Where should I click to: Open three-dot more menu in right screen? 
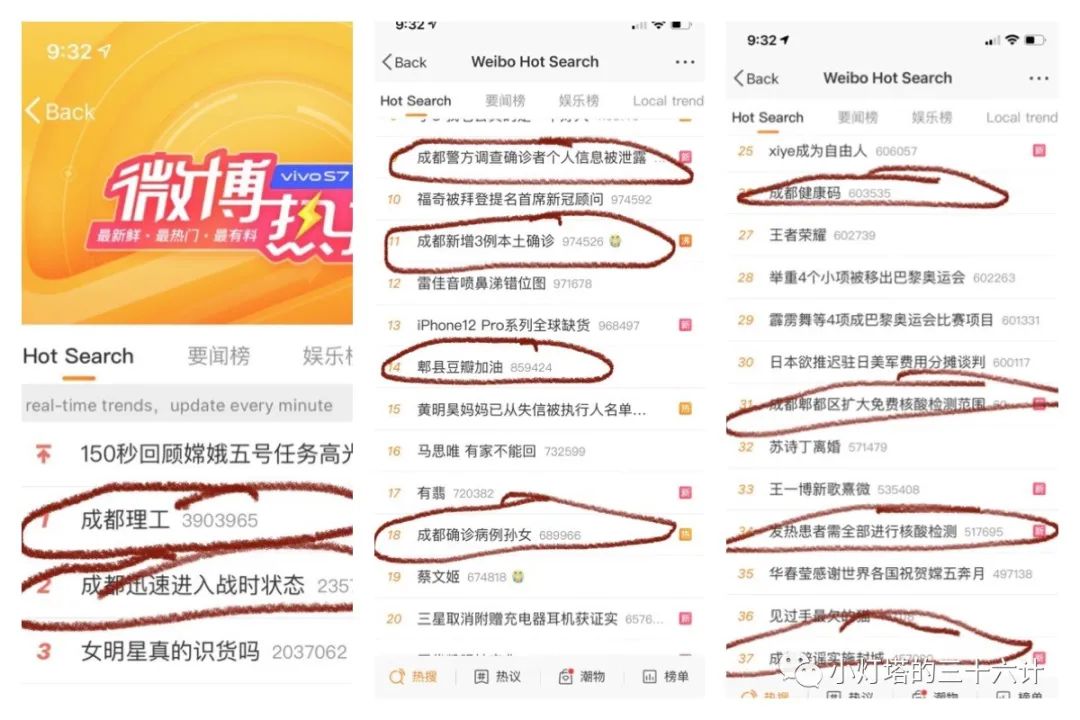pyautogui.click(x=1039, y=79)
